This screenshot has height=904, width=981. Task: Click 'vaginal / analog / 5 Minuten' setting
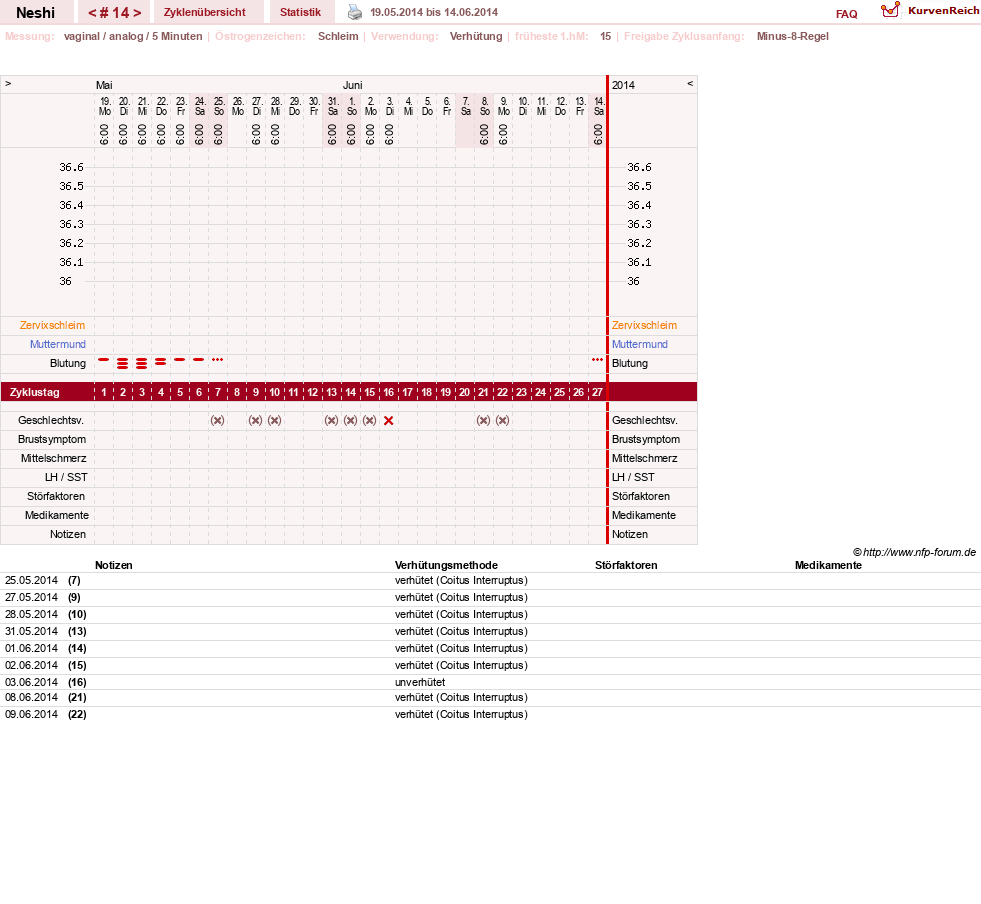pyautogui.click(x=133, y=36)
